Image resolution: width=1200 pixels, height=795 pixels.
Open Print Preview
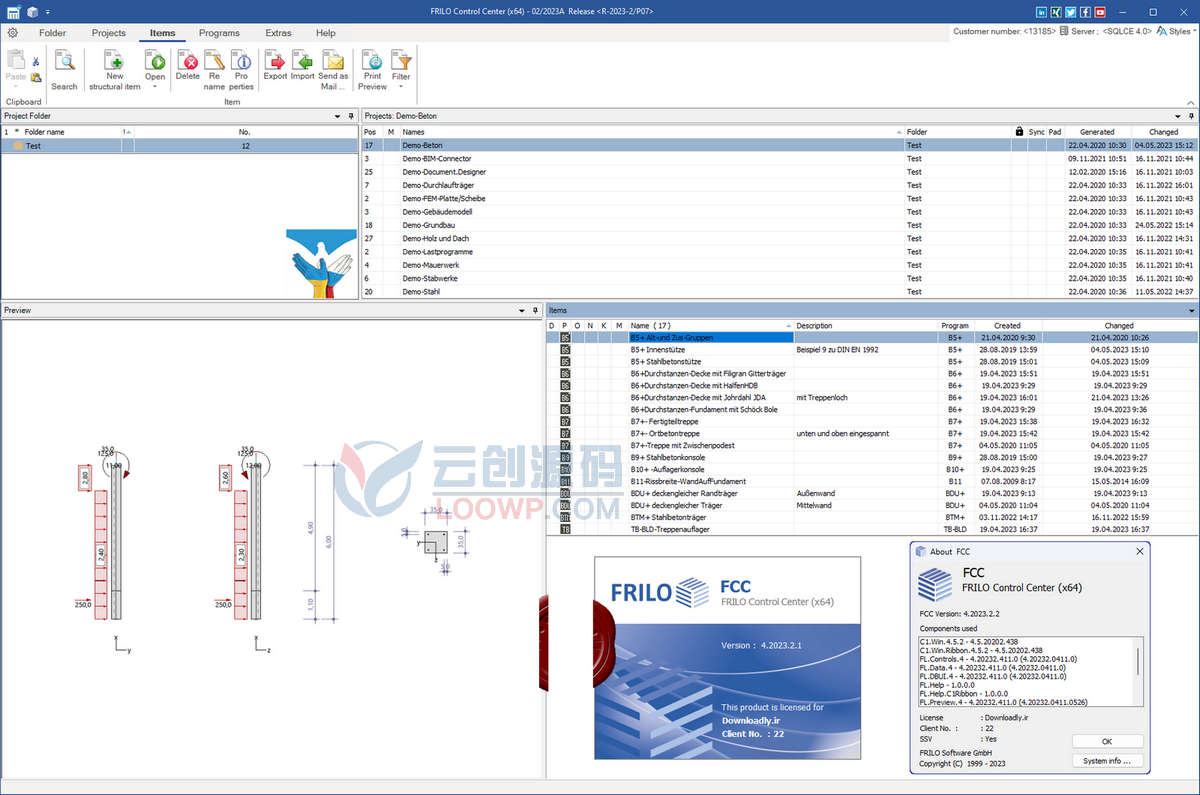(x=372, y=70)
